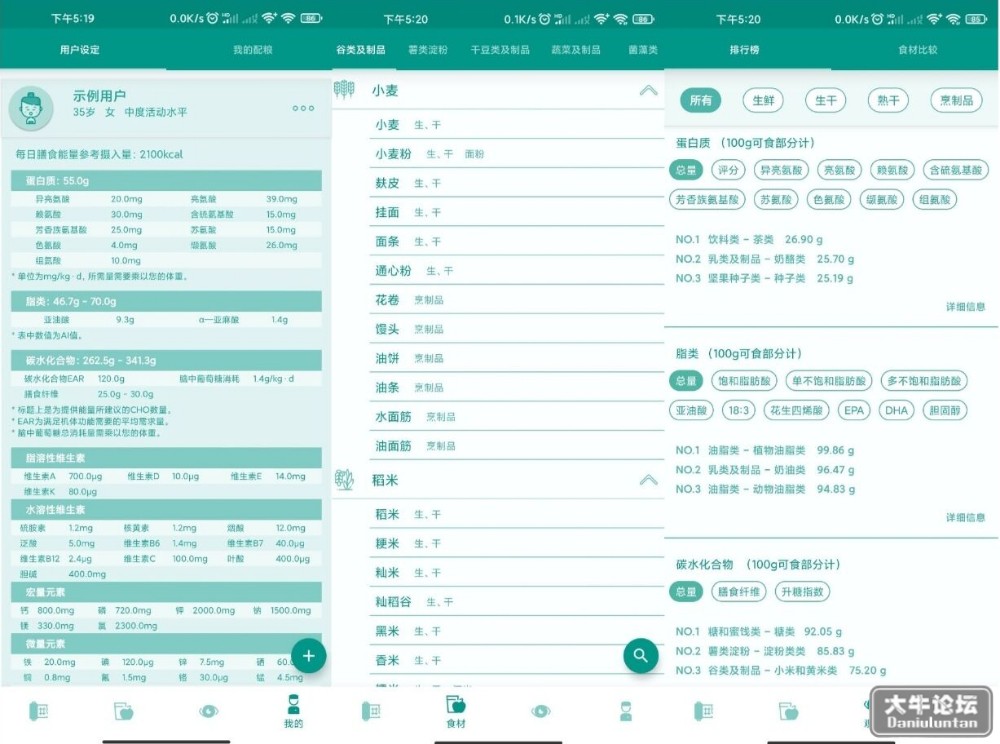Tap the apple food icon in user settings screen navigation
Image resolution: width=1000 pixels, height=744 pixels.
point(124,711)
